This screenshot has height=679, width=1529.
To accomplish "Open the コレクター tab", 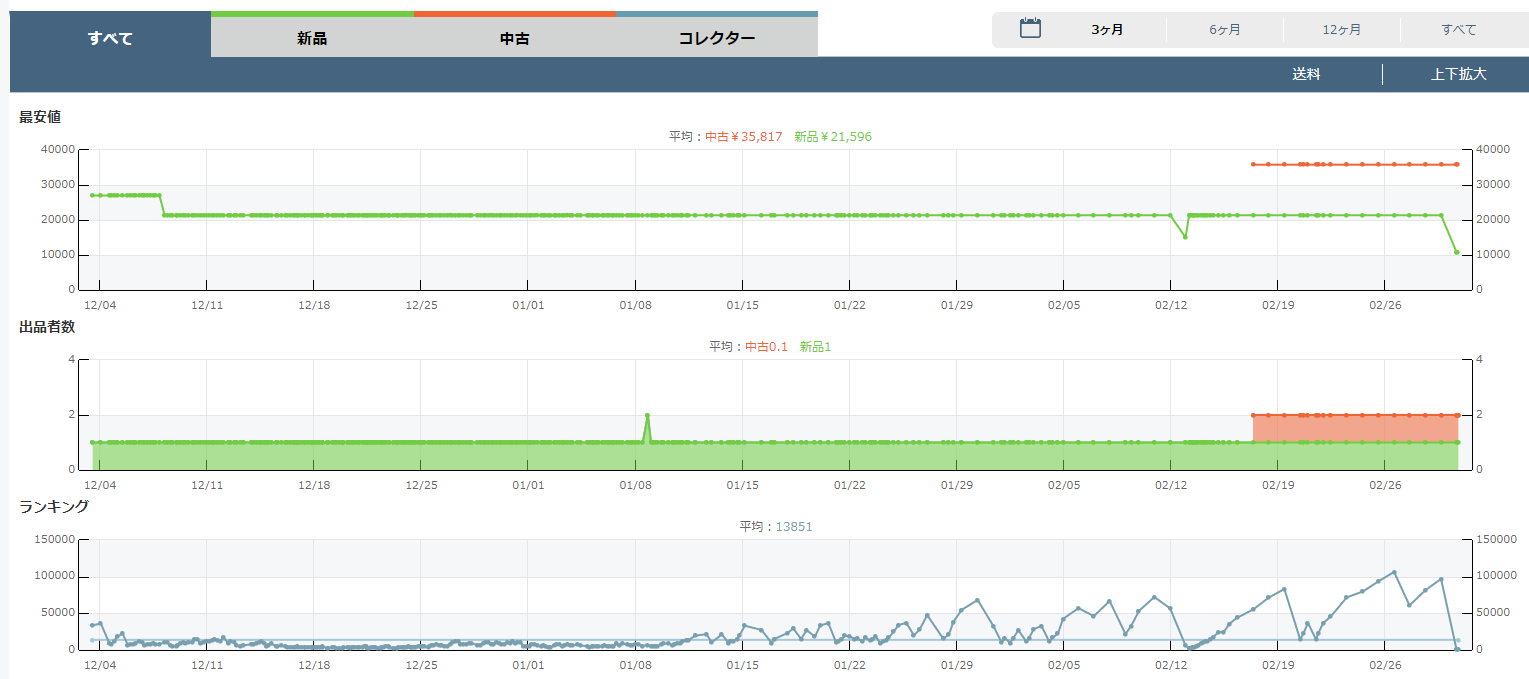I will pyautogui.click(x=716, y=39).
